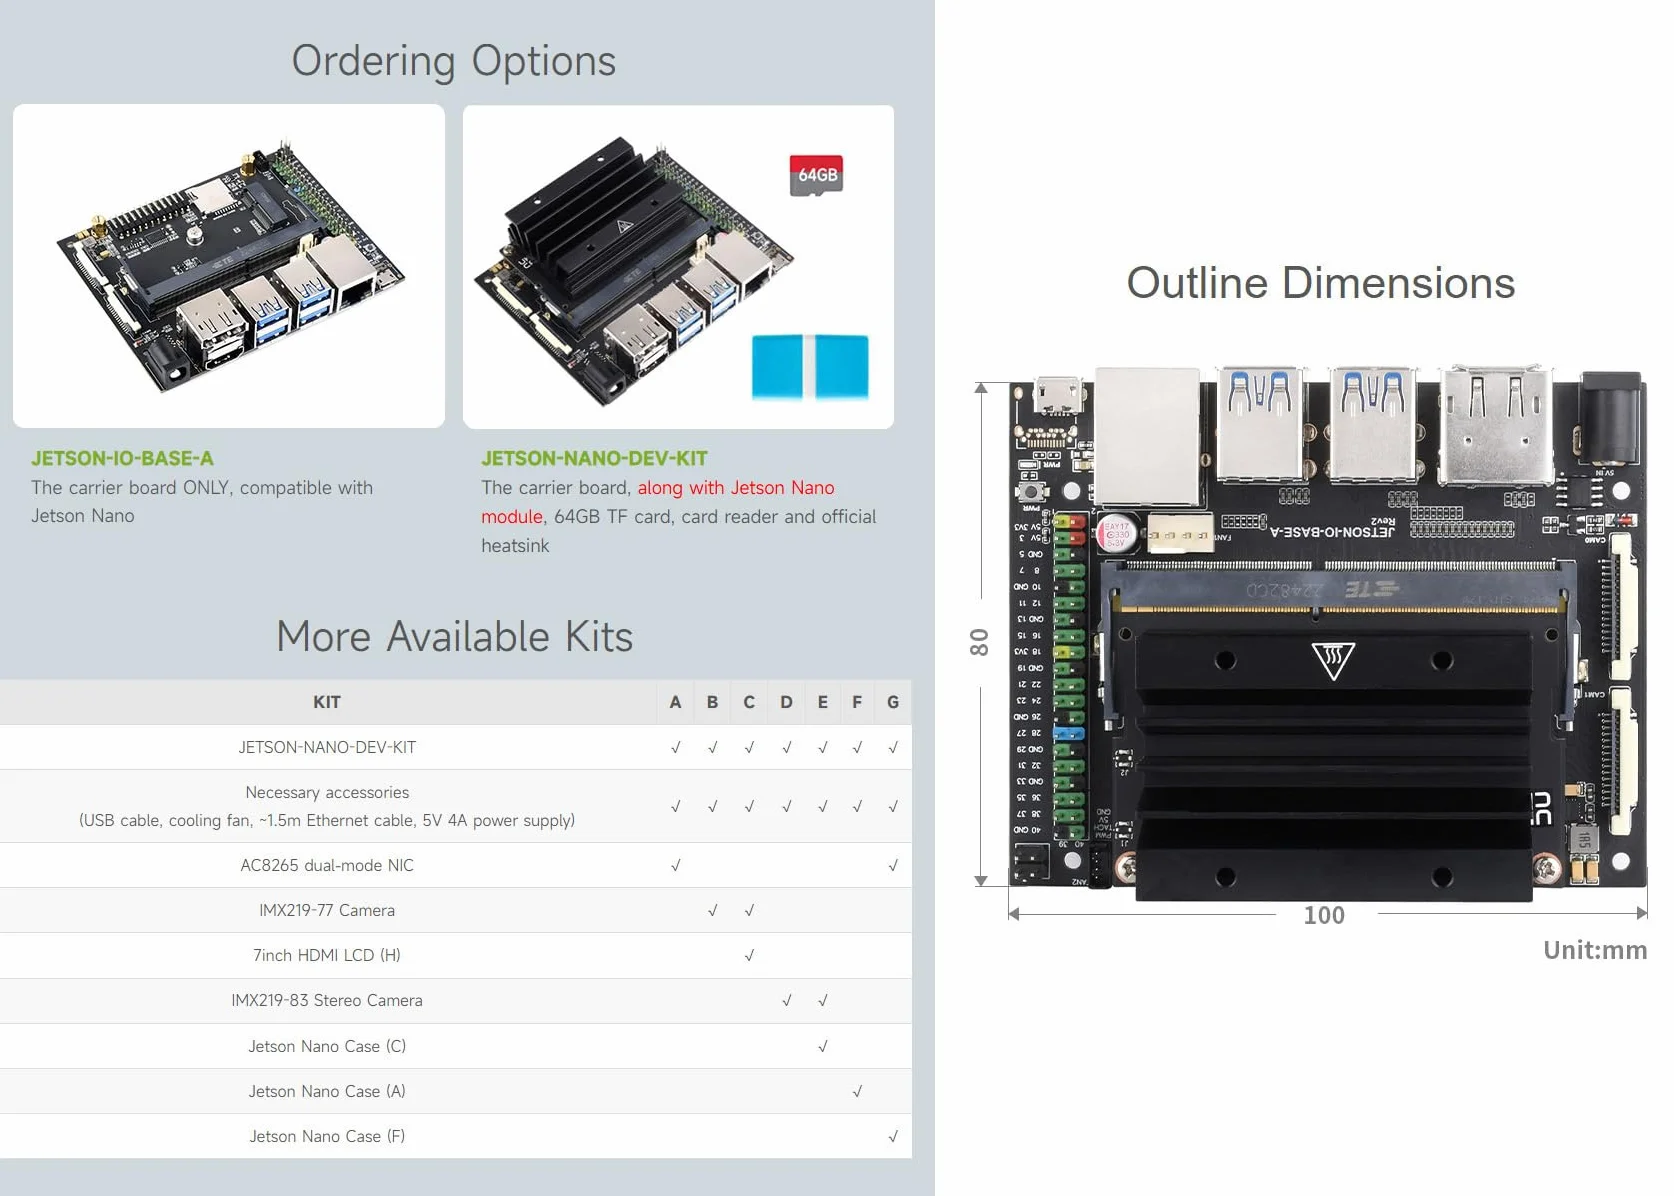1674x1196 pixels.
Task: Click the 'Unit:mm' label
Action: [1595, 950]
